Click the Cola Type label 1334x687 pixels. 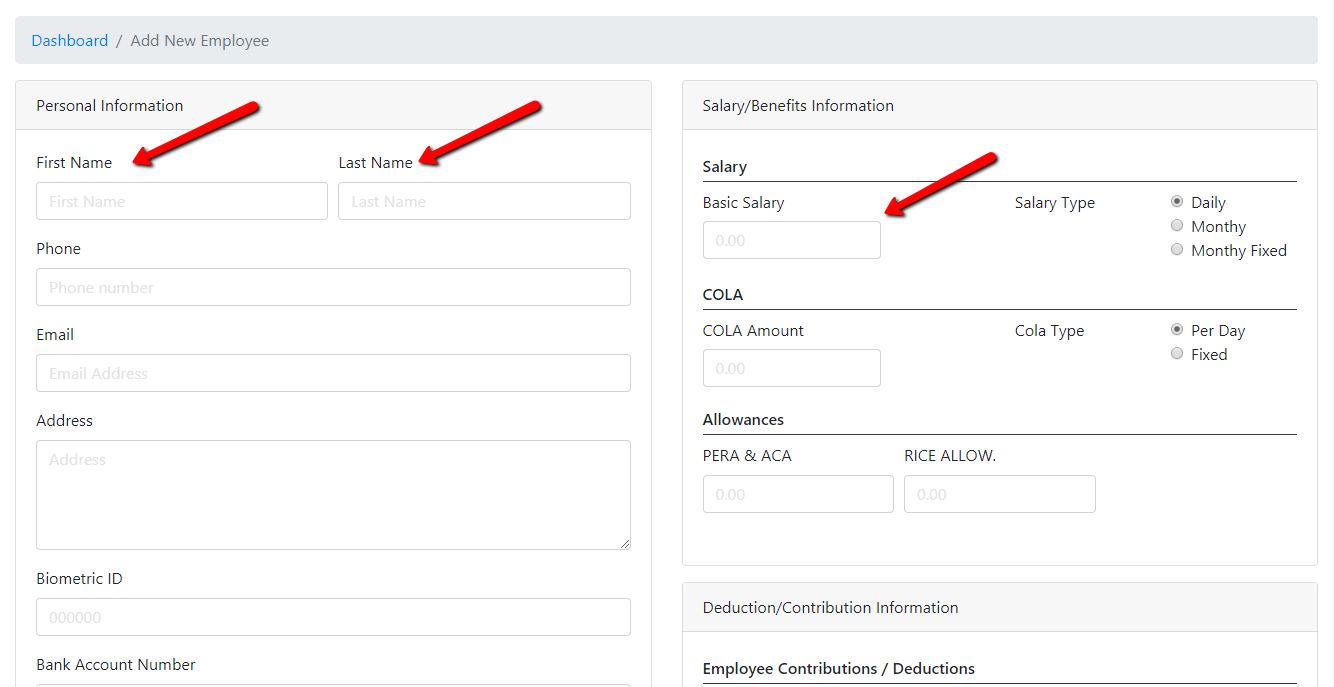coord(1049,331)
